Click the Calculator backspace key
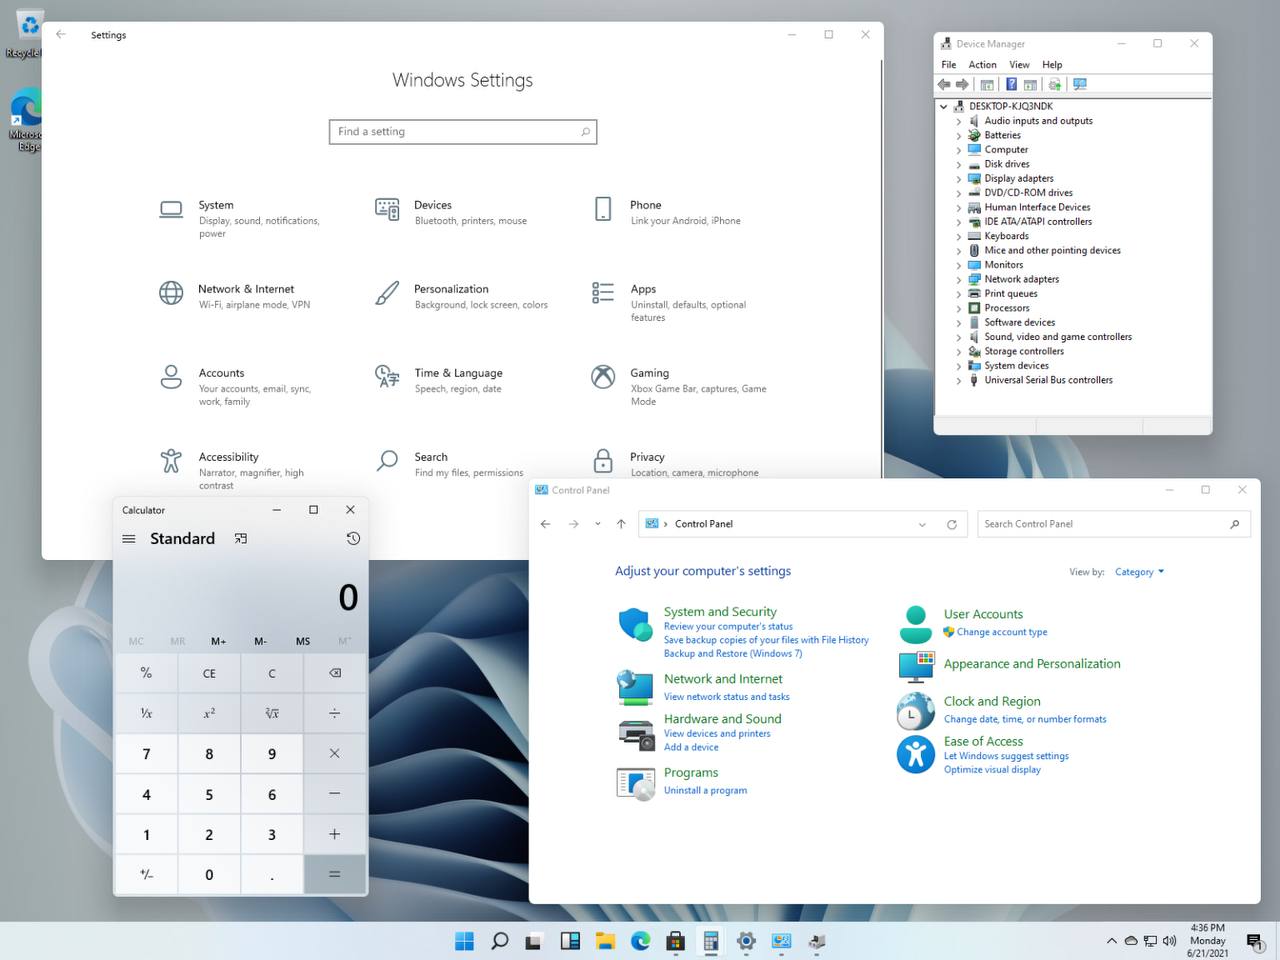Screen dimensions: 1280x960 tap(335, 673)
